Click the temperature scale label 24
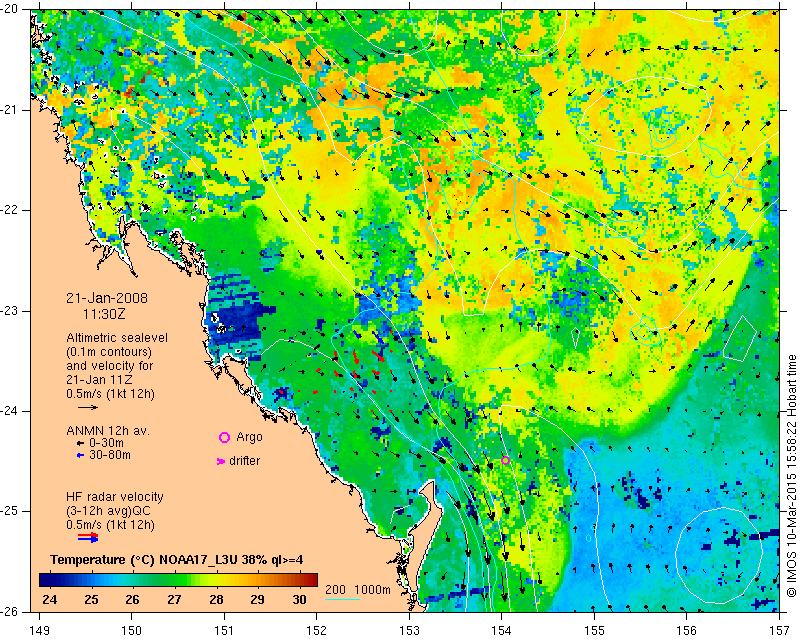Screen dimensions: 800x640 pyautogui.click(x=49, y=599)
